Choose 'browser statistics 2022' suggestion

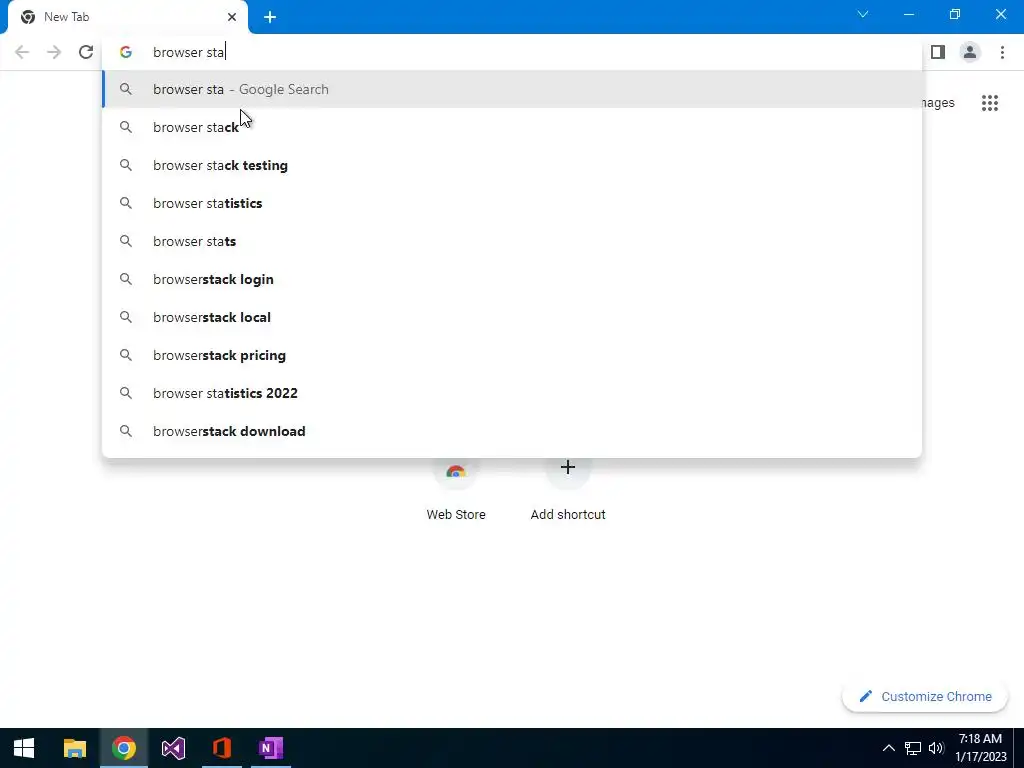point(513,393)
